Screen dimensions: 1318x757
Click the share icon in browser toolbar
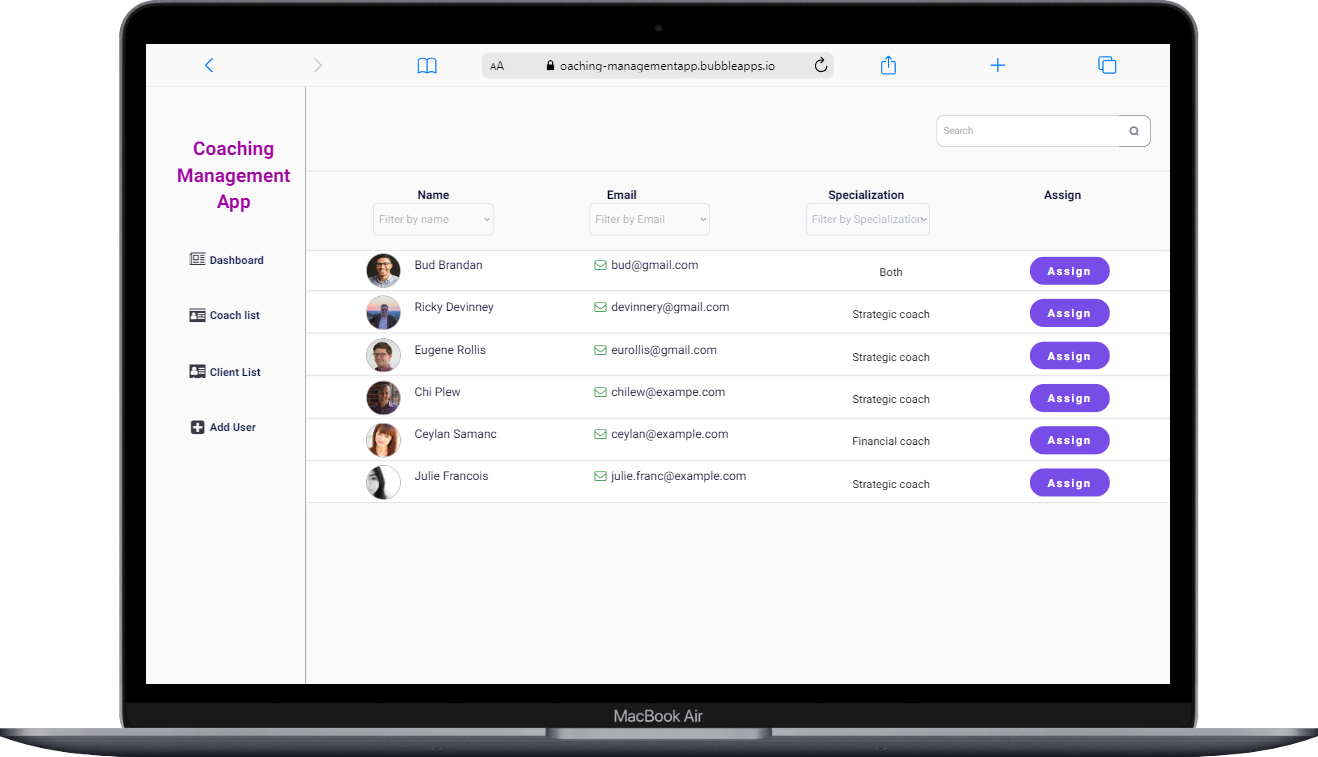coord(888,65)
